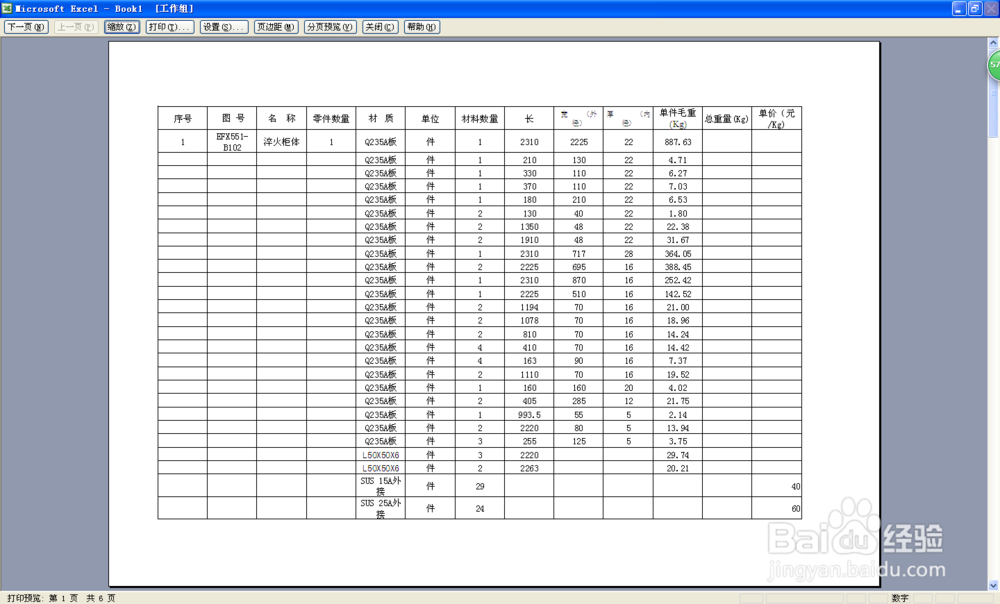Open 帮助 (Help) in preview toolbar
Viewport: 1000px width, 604px height.
coord(422,27)
